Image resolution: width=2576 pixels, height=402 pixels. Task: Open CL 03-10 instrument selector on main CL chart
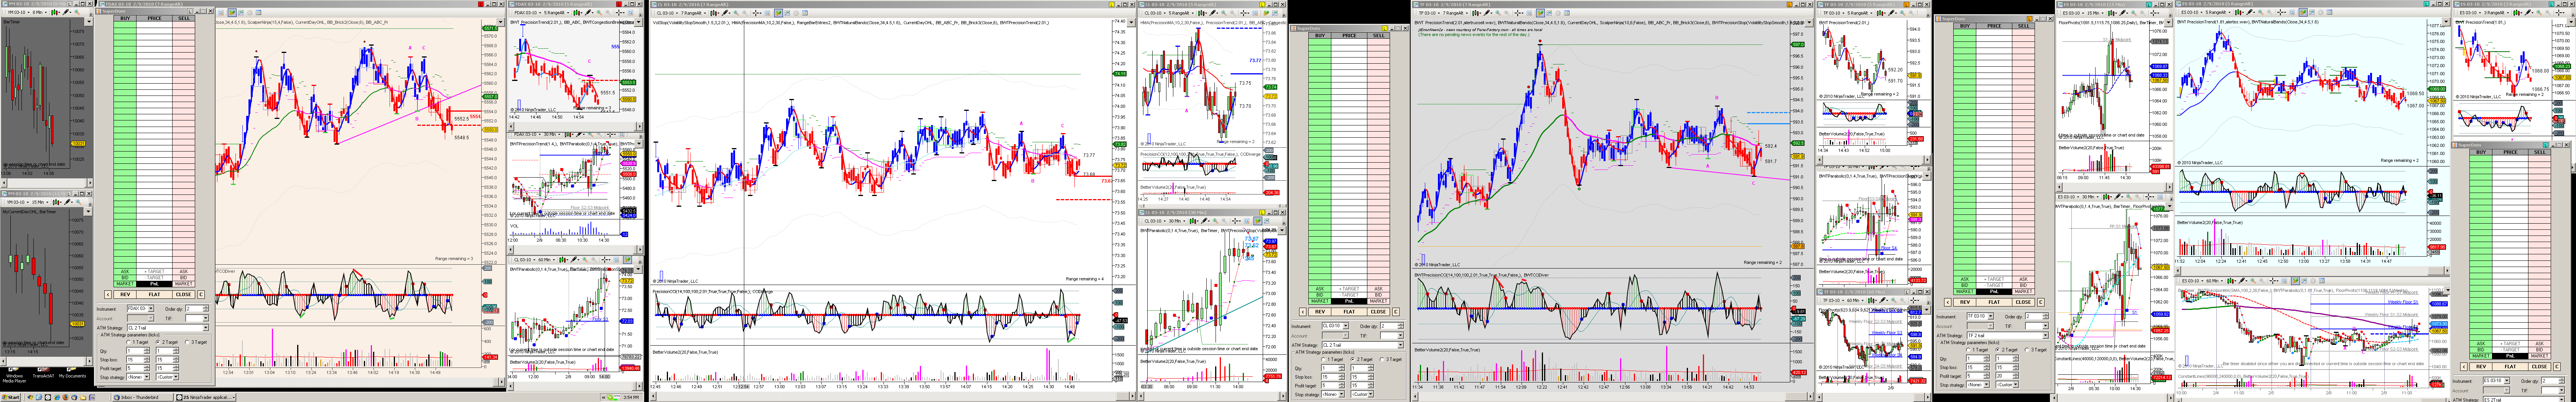[667, 13]
